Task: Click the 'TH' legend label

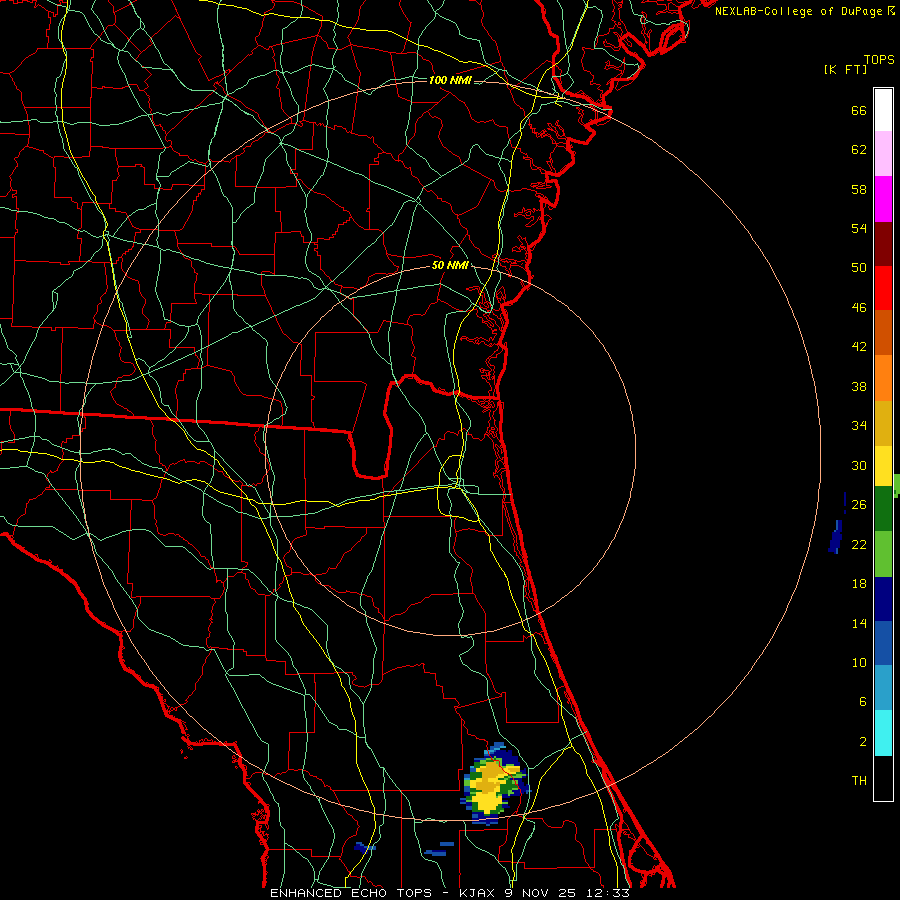Action: pos(859,781)
